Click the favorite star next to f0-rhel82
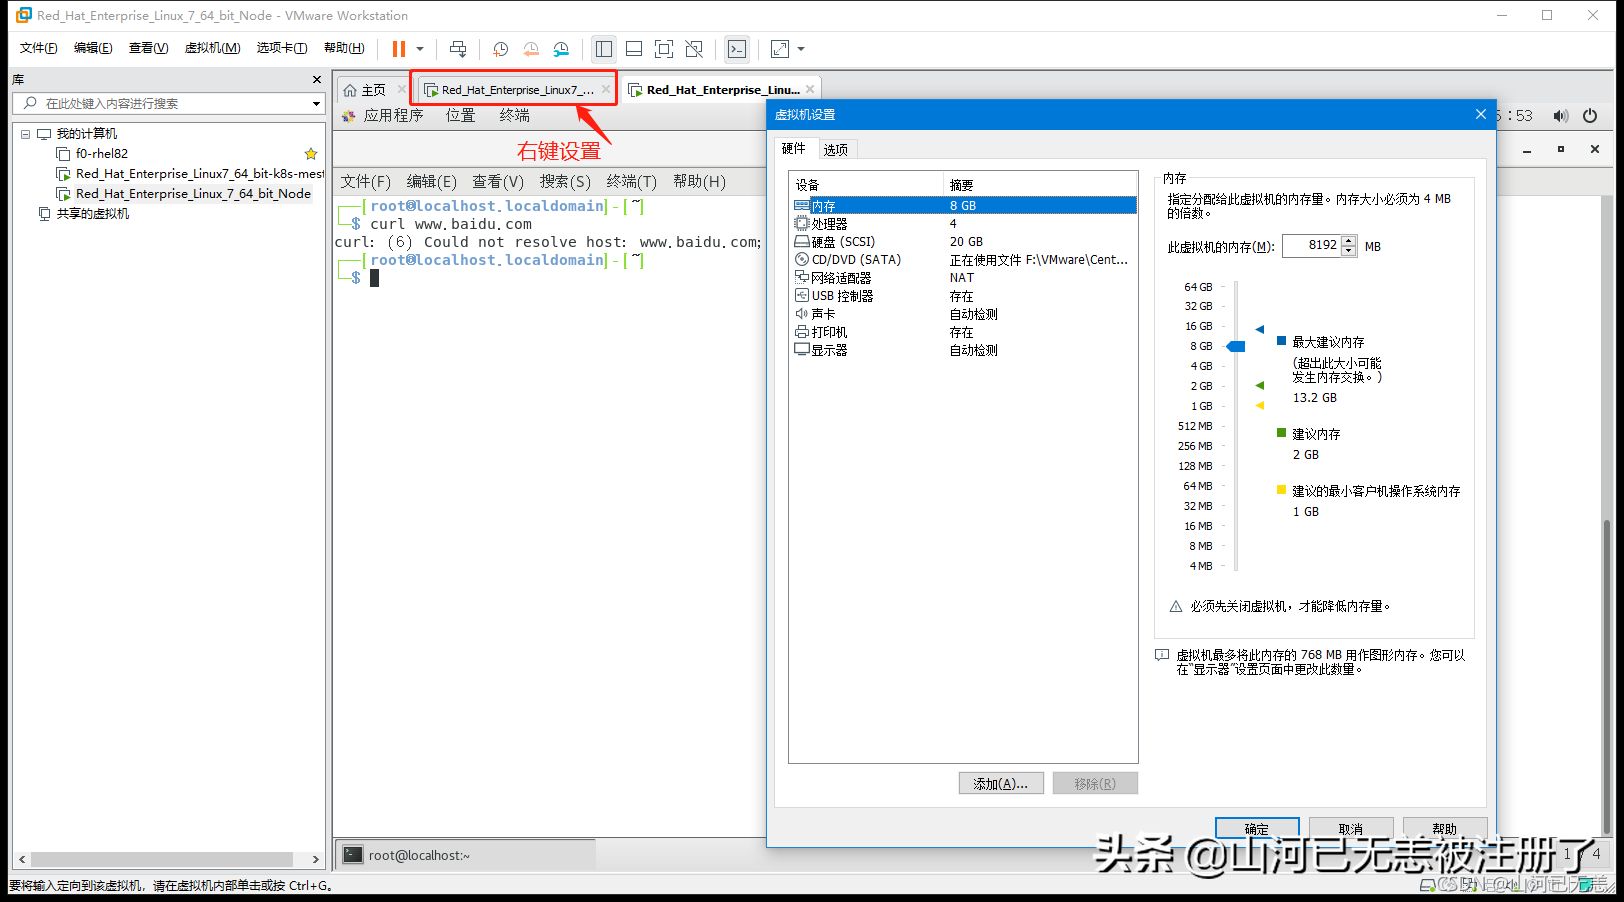The width and height of the screenshot is (1624, 902). [311, 154]
